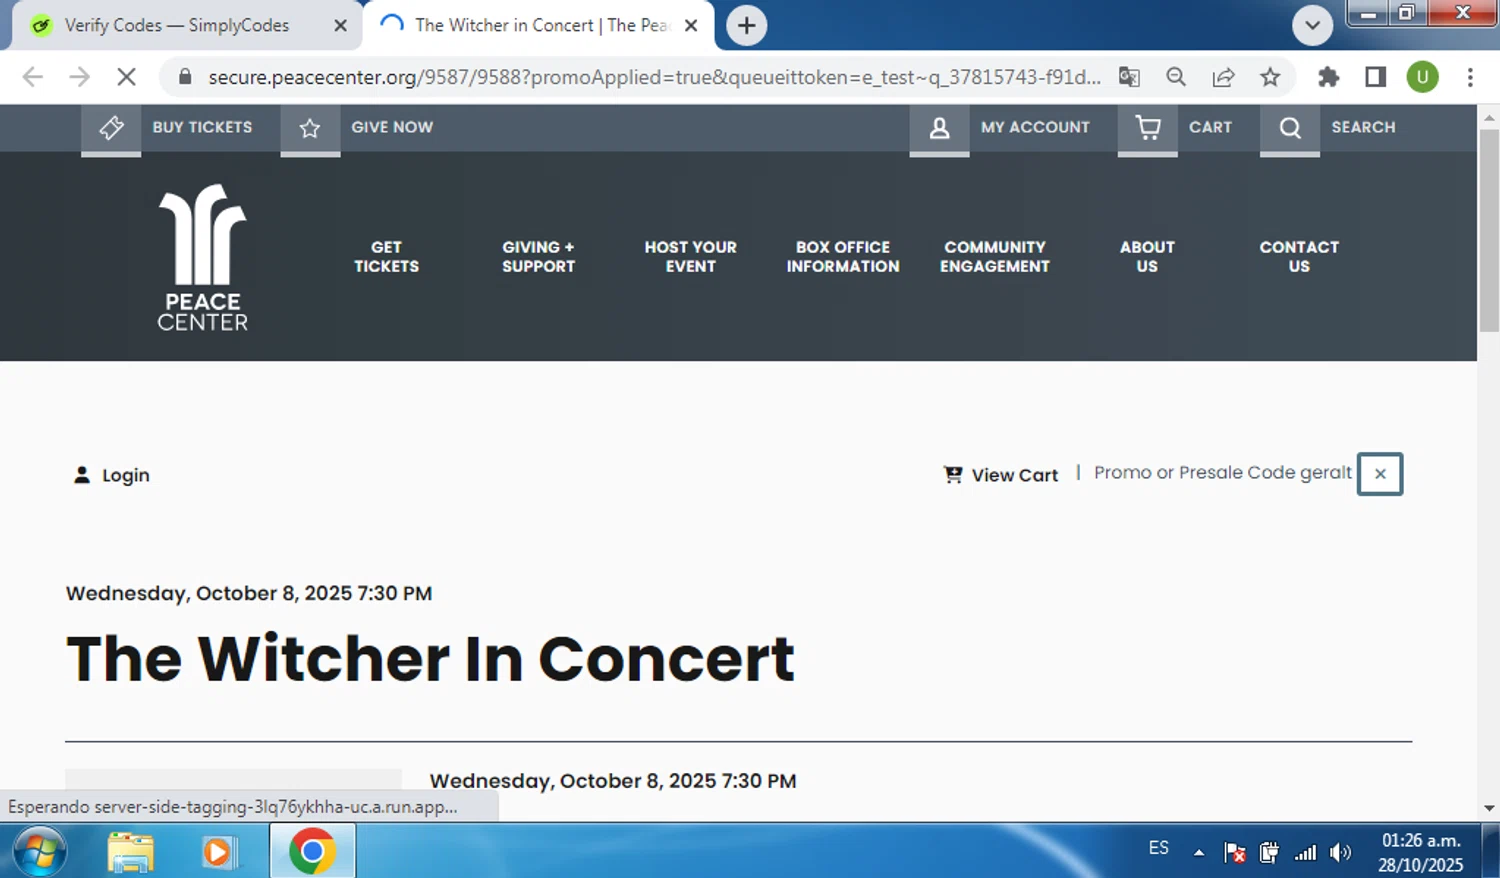The image size is (1500, 878).
Task: Open the Box Office Information menu
Action: [x=843, y=257]
